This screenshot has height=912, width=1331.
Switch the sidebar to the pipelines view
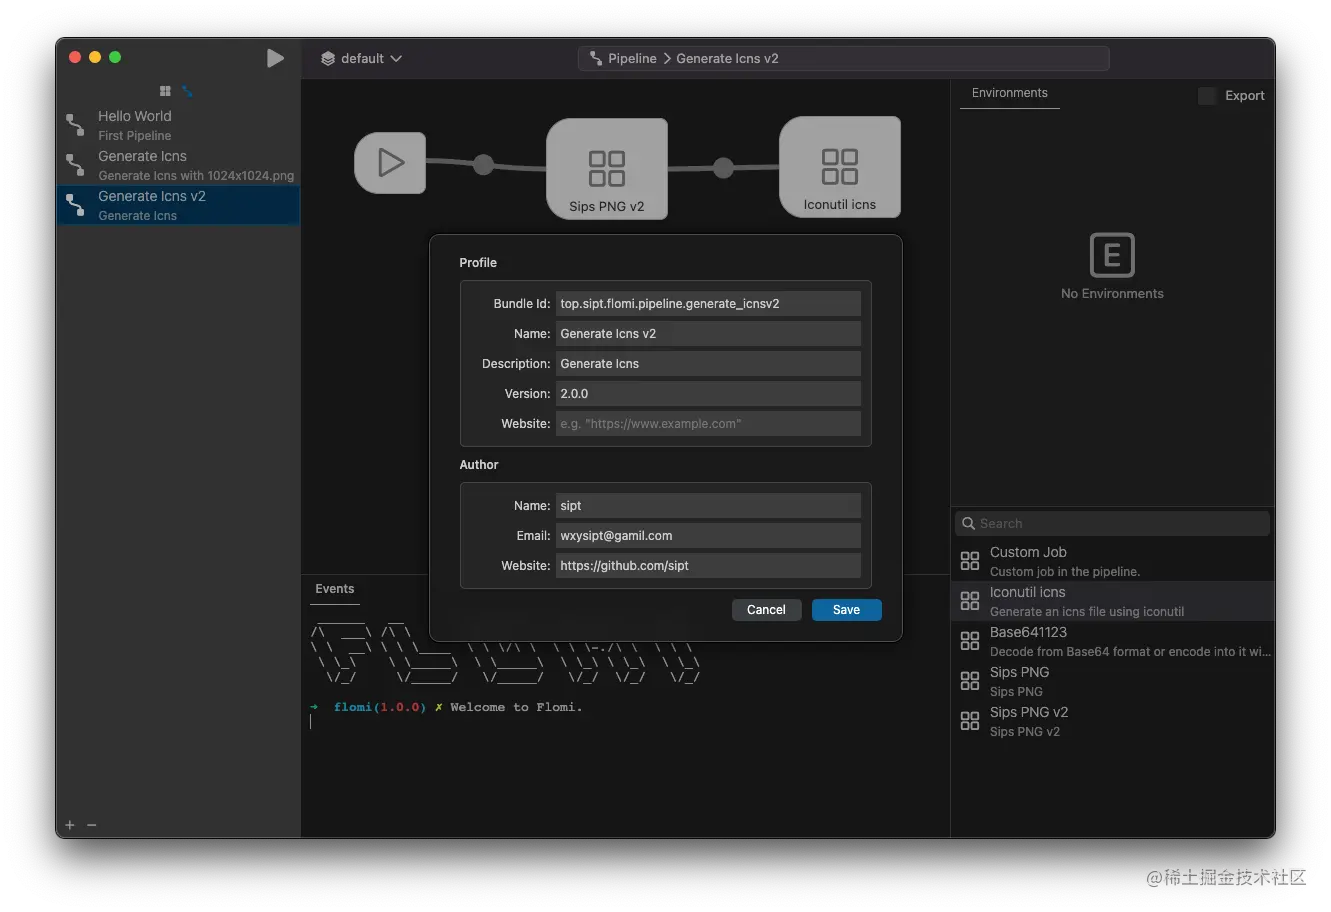coord(187,91)
